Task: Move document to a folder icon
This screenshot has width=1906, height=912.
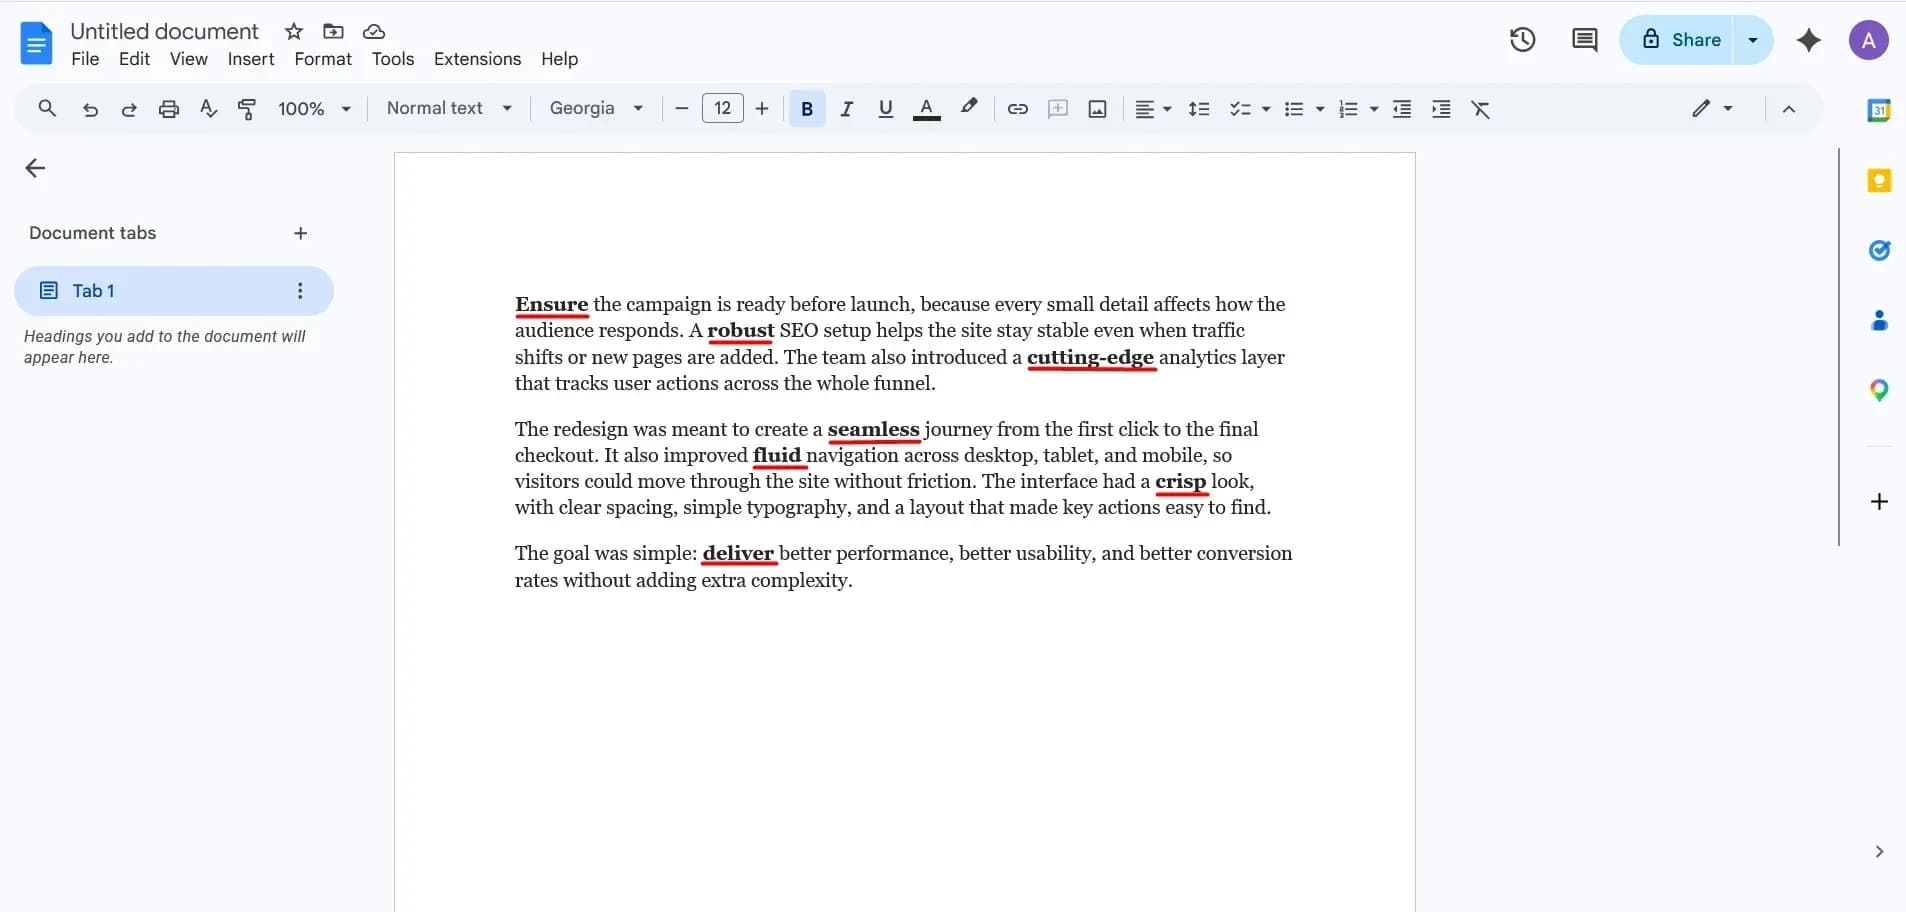Action: point(333,31)
